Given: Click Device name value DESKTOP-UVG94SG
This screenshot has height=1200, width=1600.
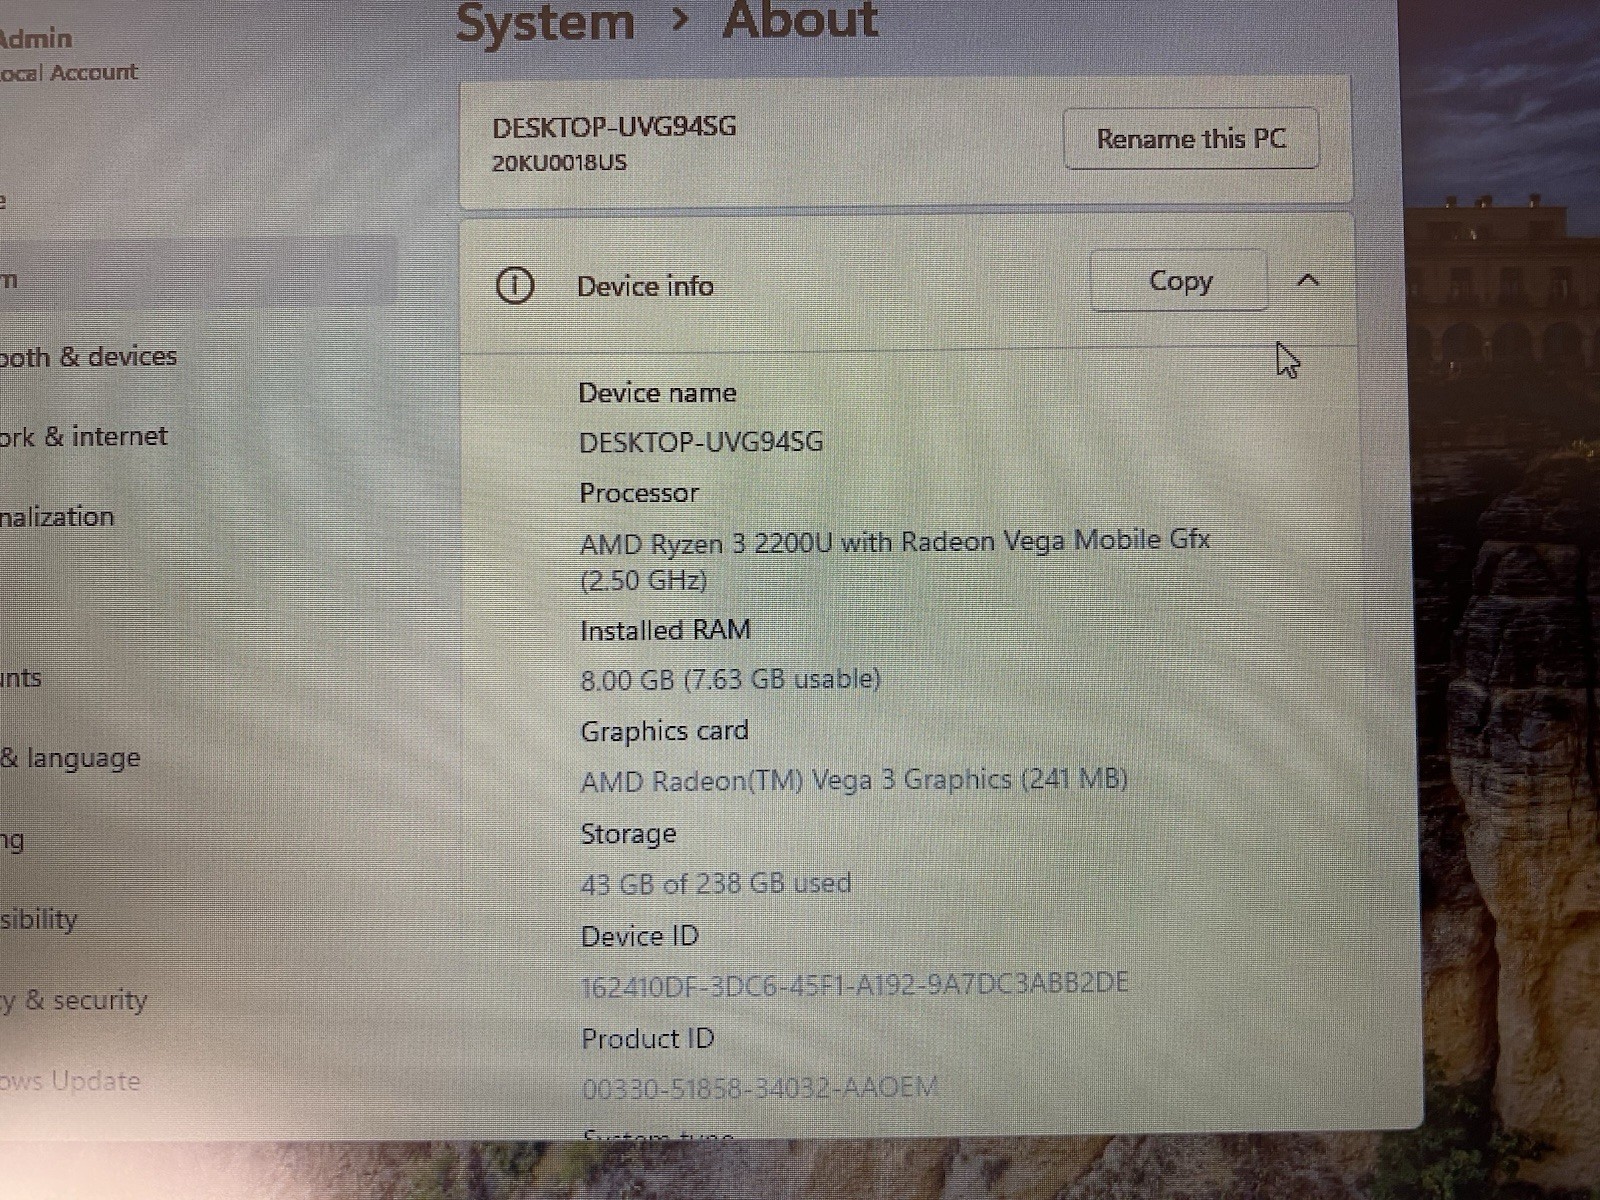Looking at the screenshot, I should click(701, 442).
